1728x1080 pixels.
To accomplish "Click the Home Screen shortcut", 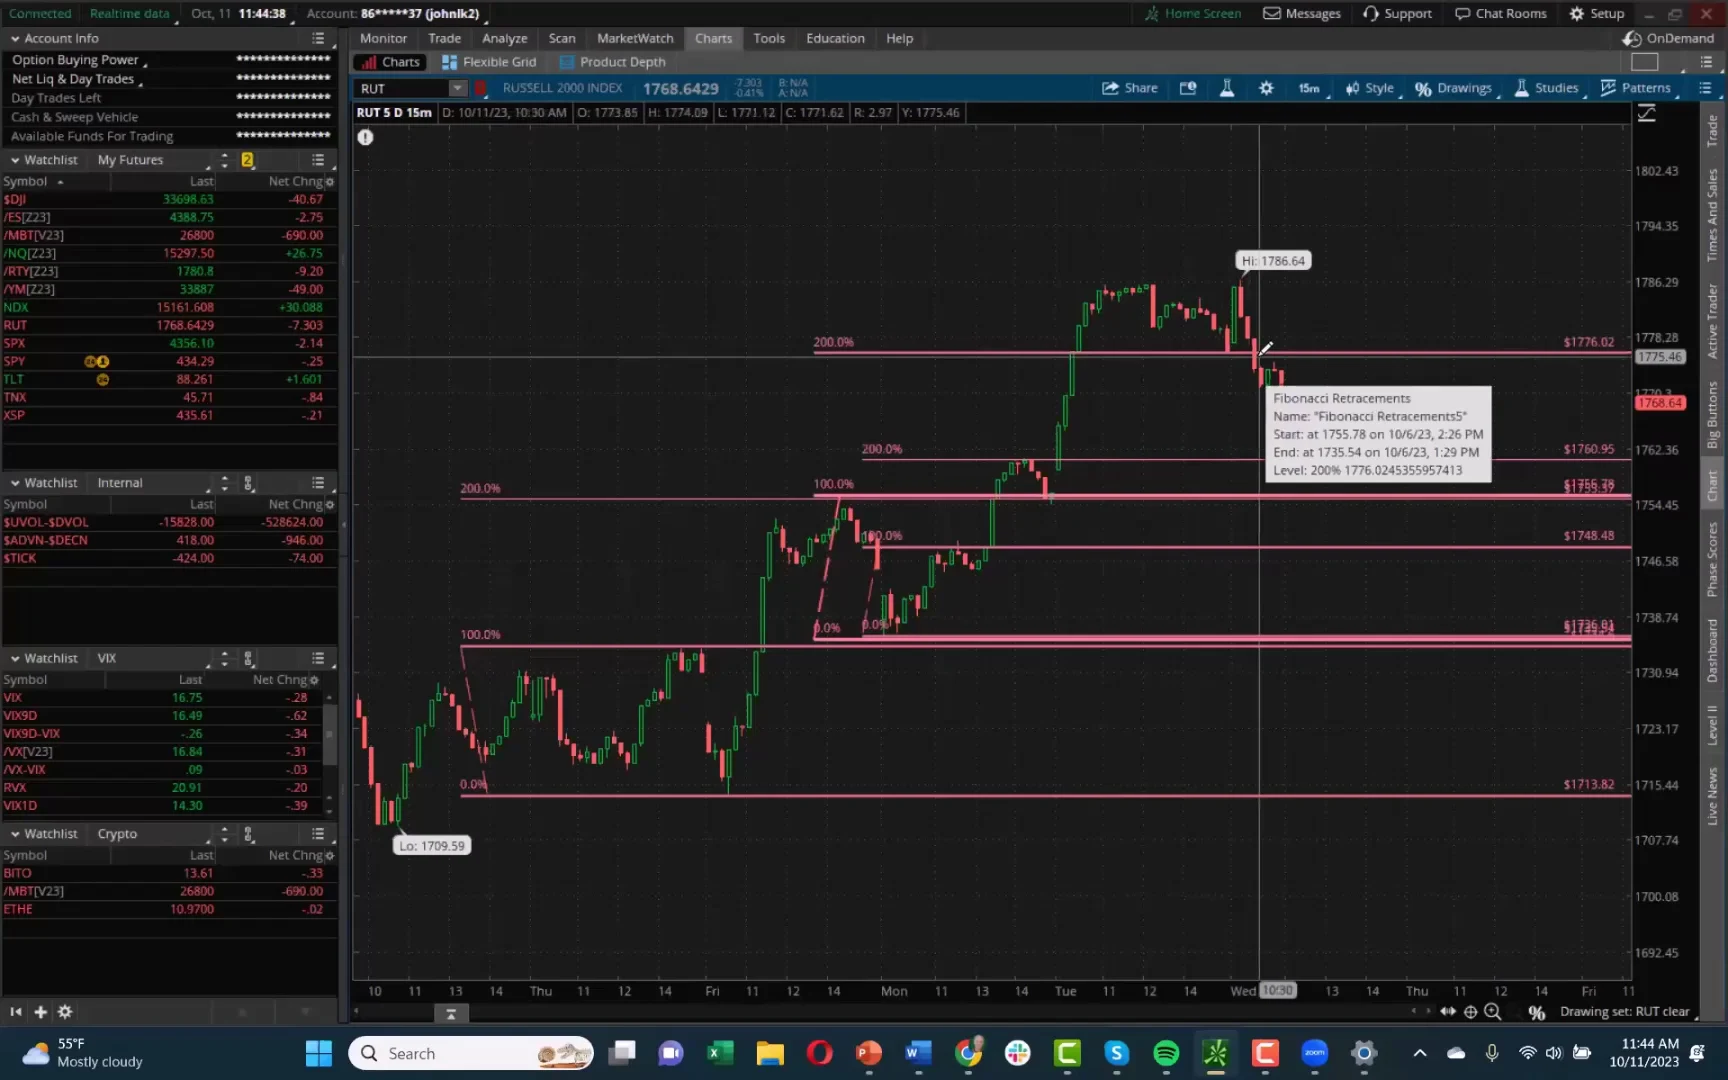I will click(1193, 13).
